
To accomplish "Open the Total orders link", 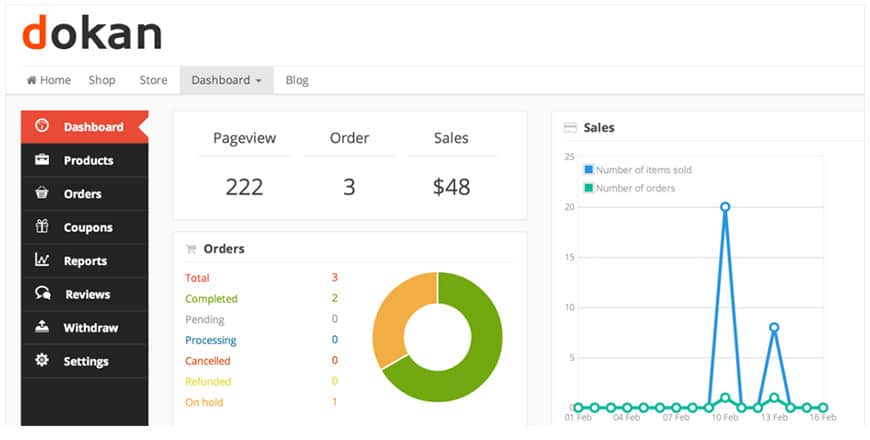I will coord(197,278).
